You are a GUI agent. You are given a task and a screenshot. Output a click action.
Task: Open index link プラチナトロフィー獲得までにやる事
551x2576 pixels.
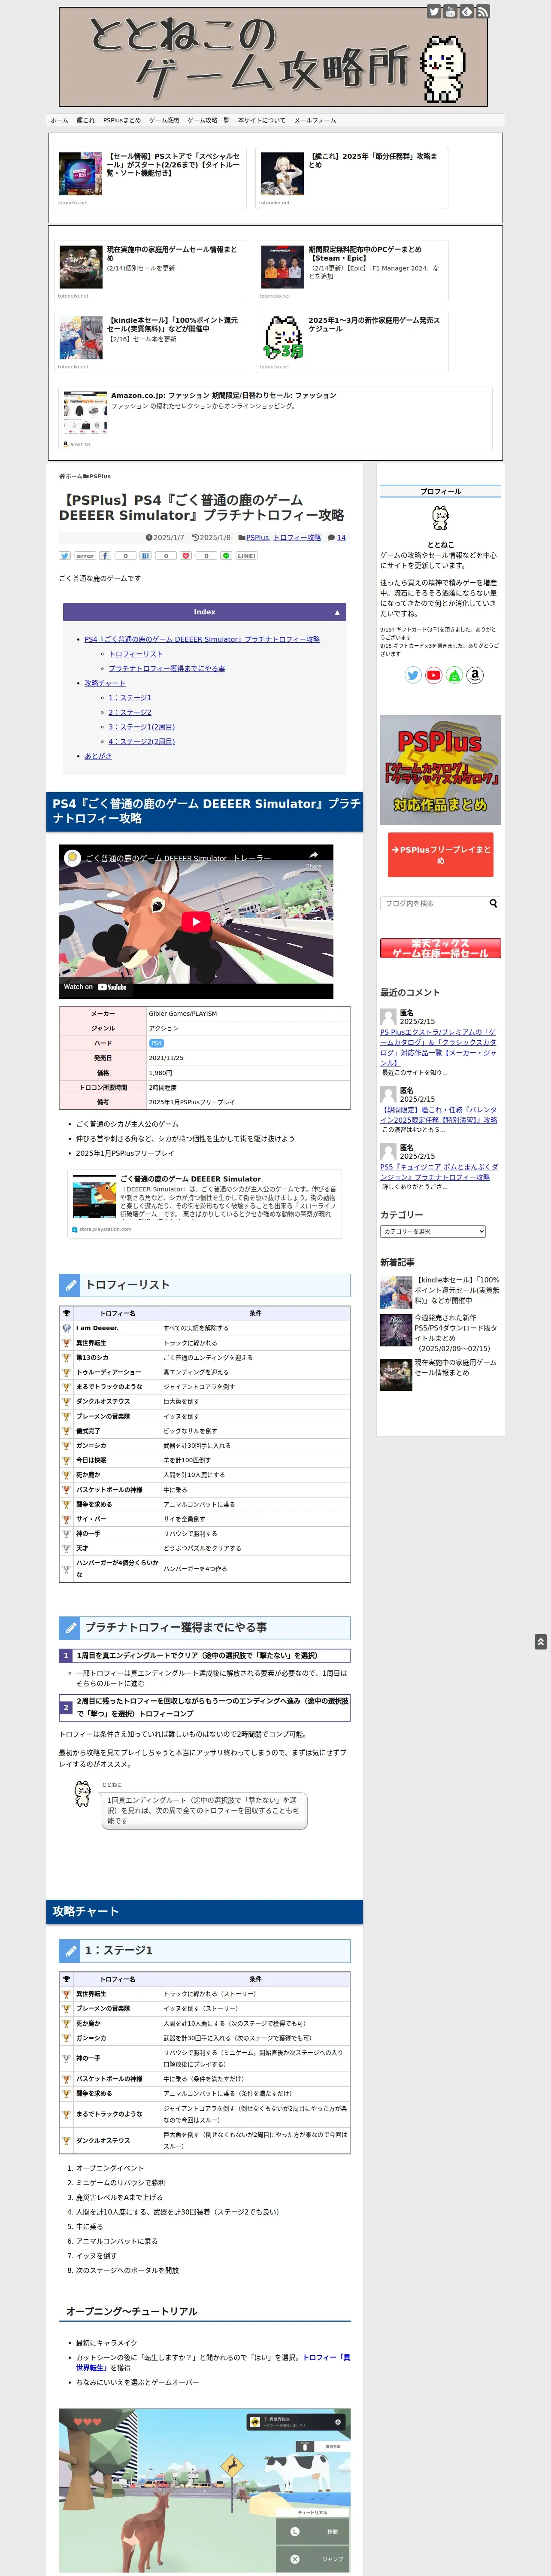167,668
